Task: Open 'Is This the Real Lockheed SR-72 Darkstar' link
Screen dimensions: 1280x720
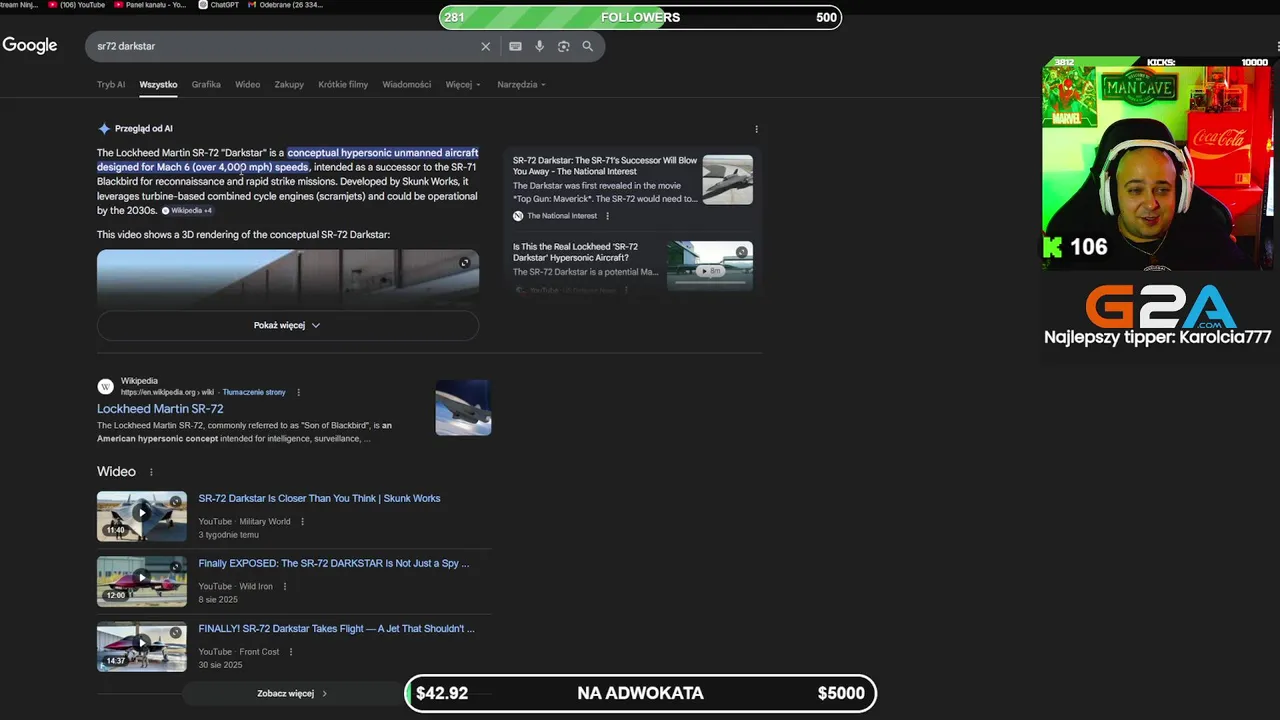Action: point(575,252)
